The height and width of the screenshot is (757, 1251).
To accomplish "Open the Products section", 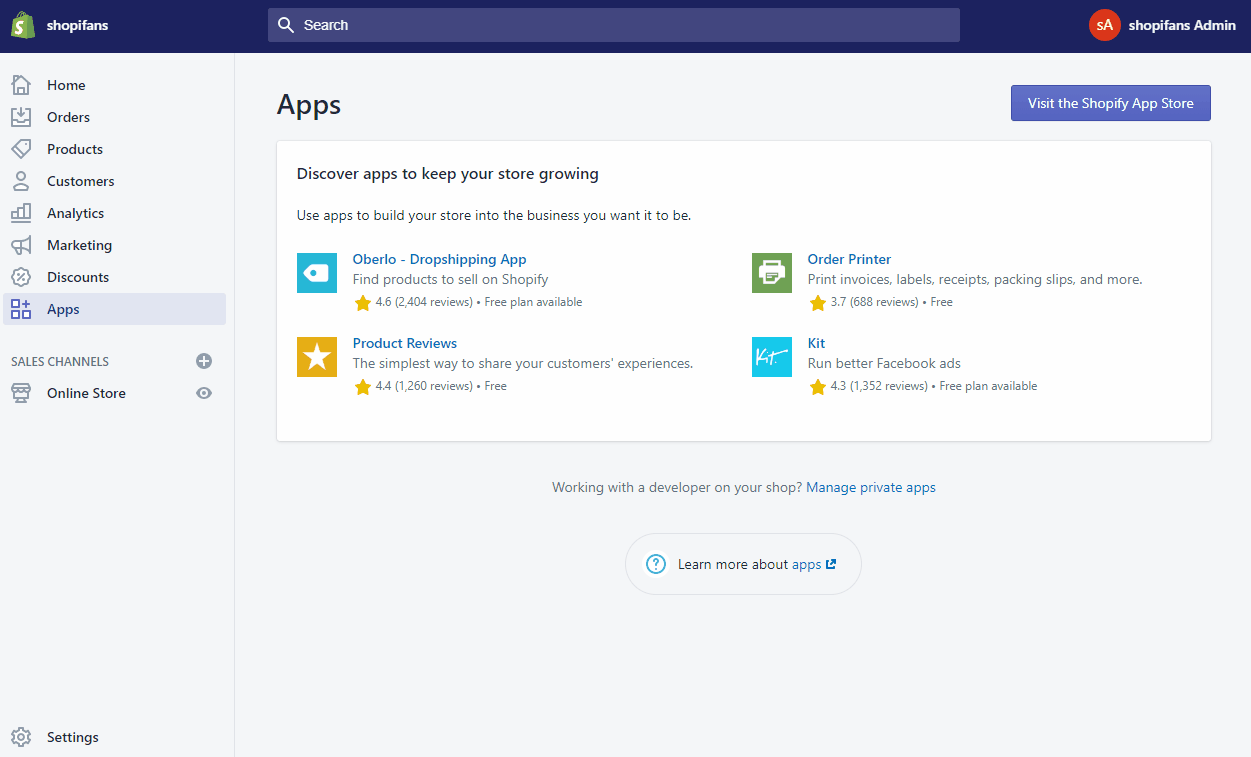I will pos(115,149).
